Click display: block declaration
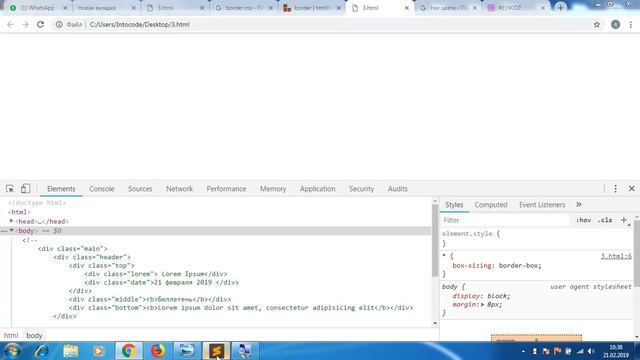 (481, 296)
